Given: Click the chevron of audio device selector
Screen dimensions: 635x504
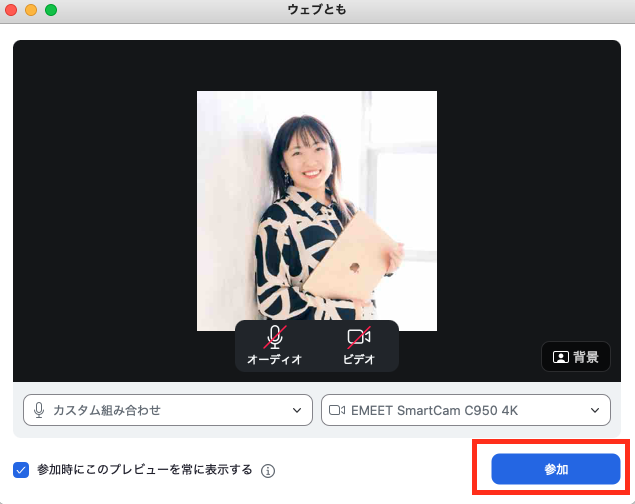Looking at the screenshot, I should pos(297,410).
